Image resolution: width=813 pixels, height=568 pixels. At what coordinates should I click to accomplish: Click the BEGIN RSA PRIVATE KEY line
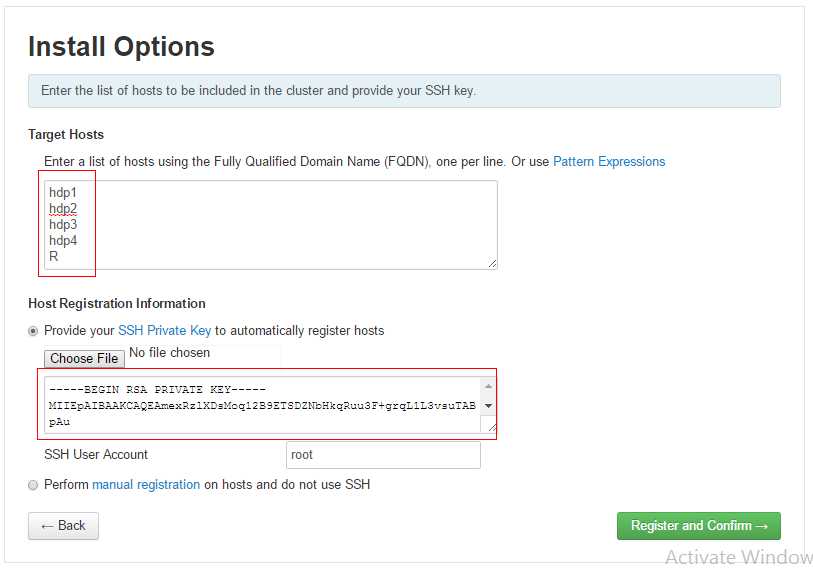[x=157, y=389]
